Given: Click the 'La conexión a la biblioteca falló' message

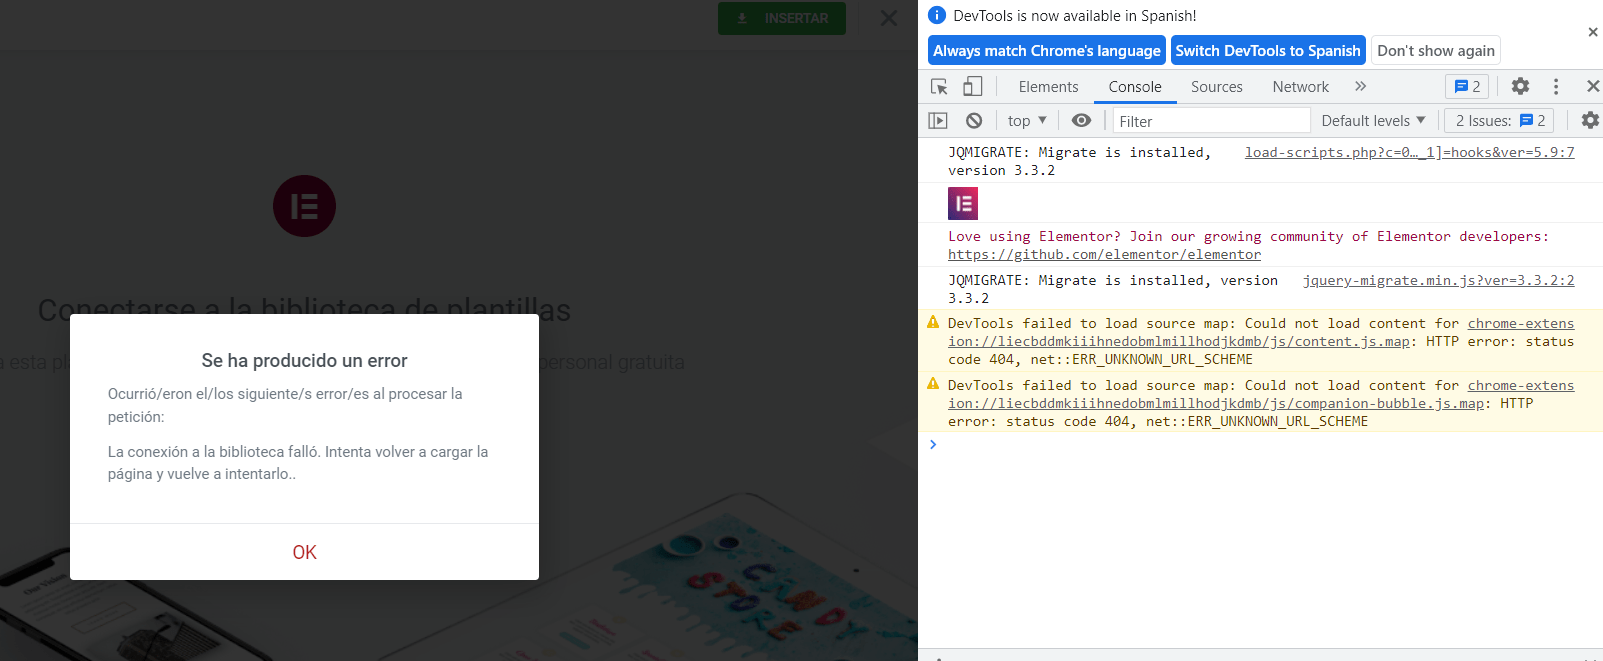Looking at the screenshot, I should pyautogui.click(x=298, y=463).
